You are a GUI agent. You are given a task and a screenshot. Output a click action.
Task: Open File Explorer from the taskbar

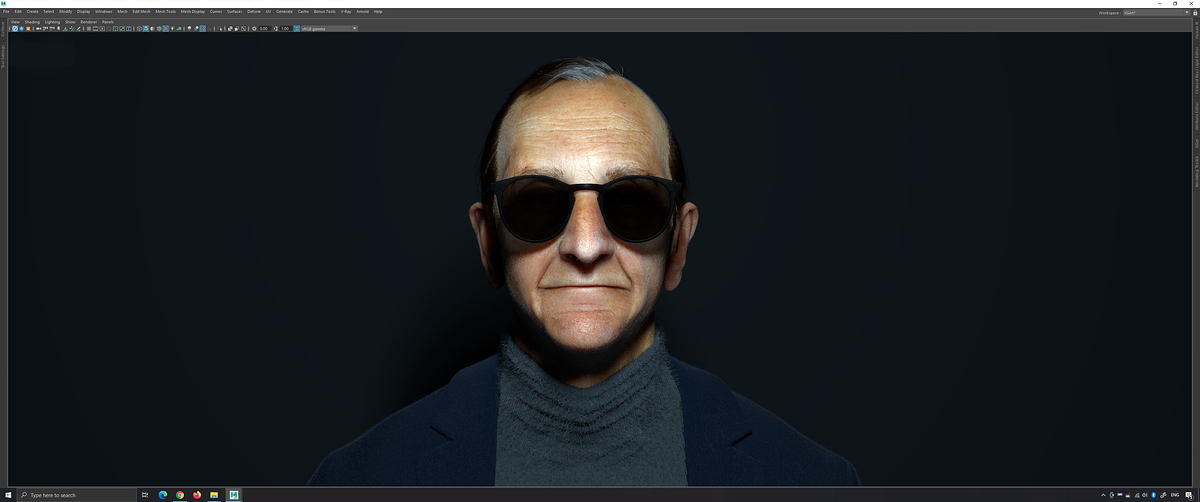point(214,495)
